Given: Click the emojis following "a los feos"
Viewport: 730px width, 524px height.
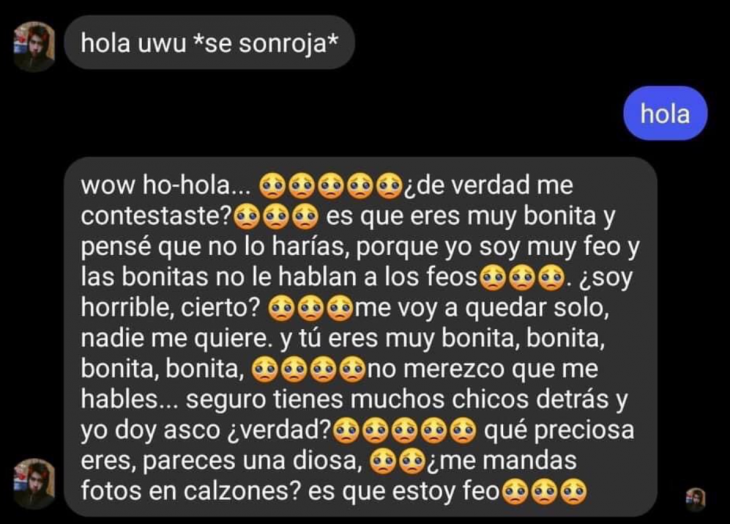Looking at the screenshot, I should coord(521,278).
